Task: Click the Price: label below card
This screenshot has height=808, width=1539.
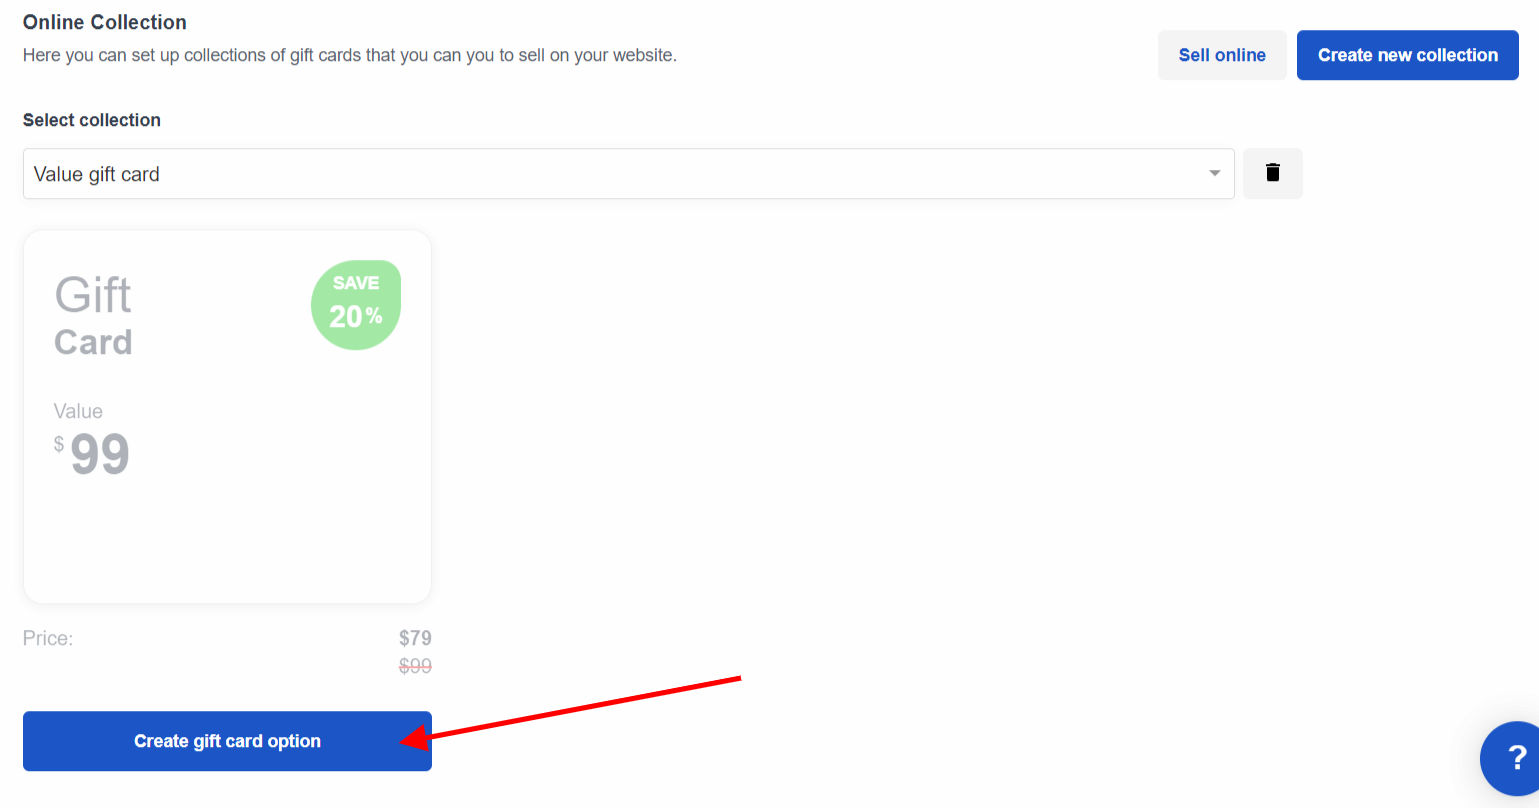Action: (48, 638)
